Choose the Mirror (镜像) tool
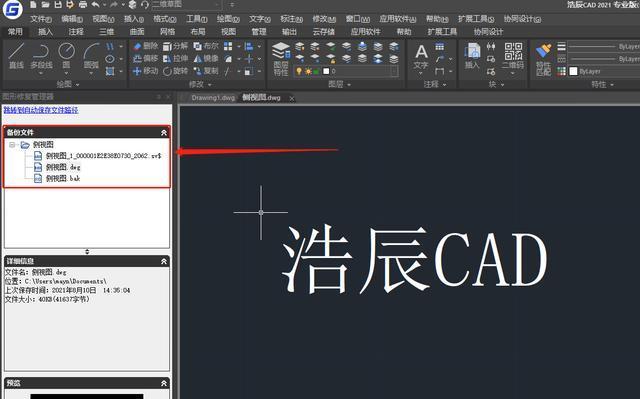The image size is (640, 399). (x=206, y=59)
